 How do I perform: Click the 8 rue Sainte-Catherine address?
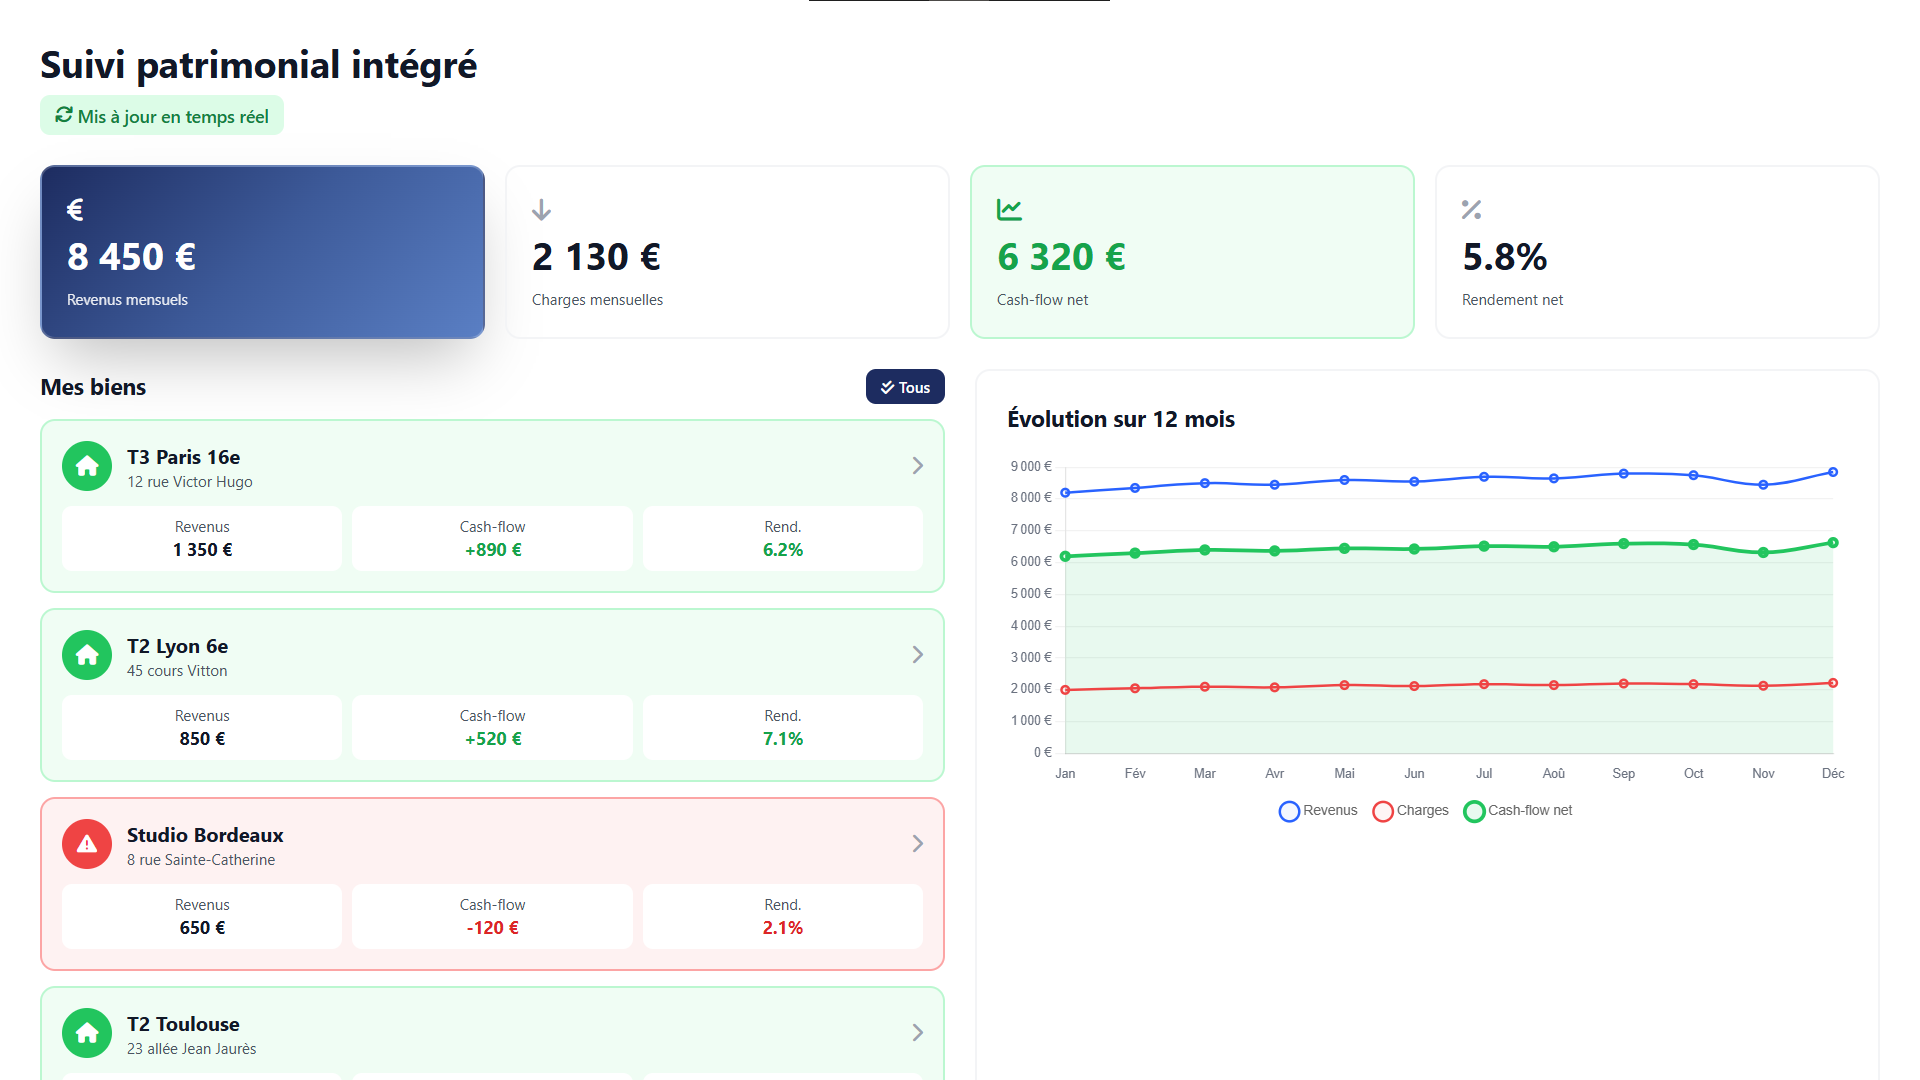(x=201, y=860)
